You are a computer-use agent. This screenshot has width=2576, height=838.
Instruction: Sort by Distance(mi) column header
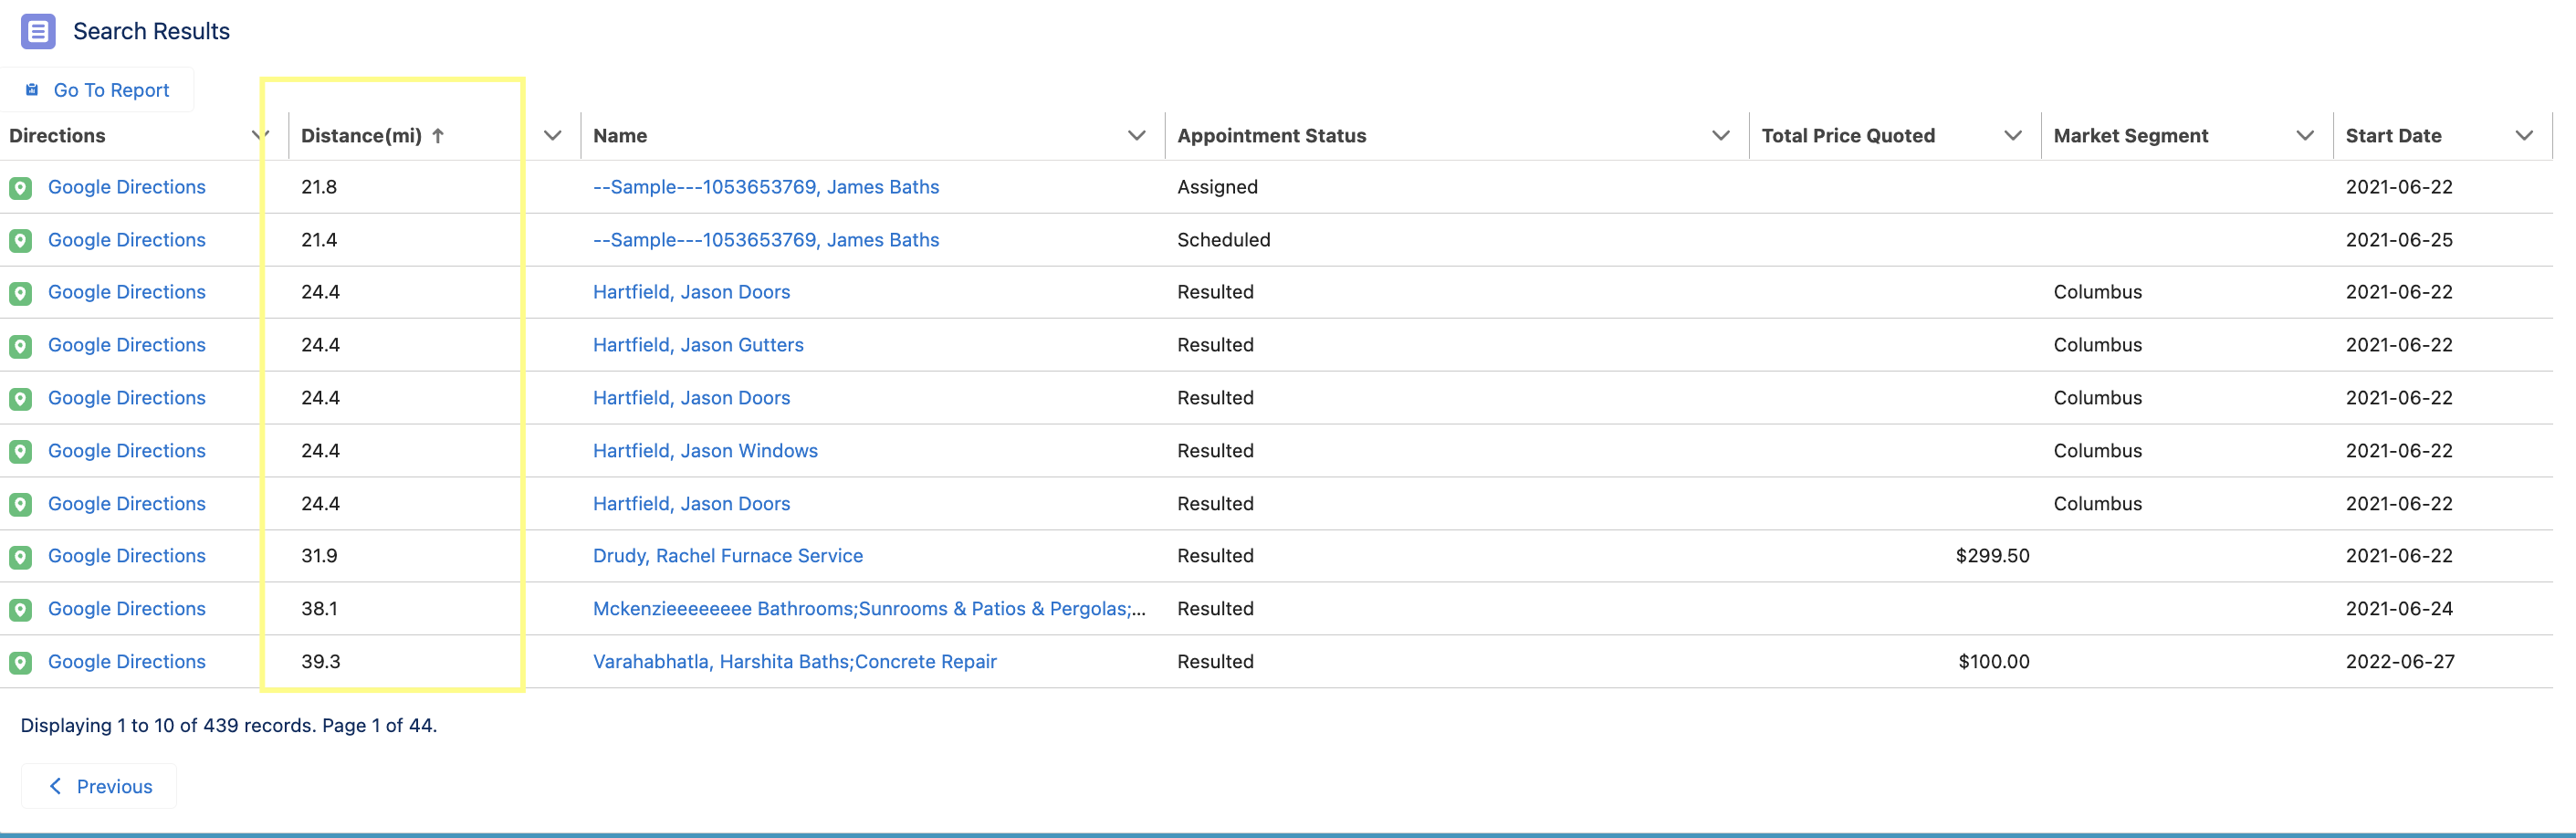coord(361,135)
